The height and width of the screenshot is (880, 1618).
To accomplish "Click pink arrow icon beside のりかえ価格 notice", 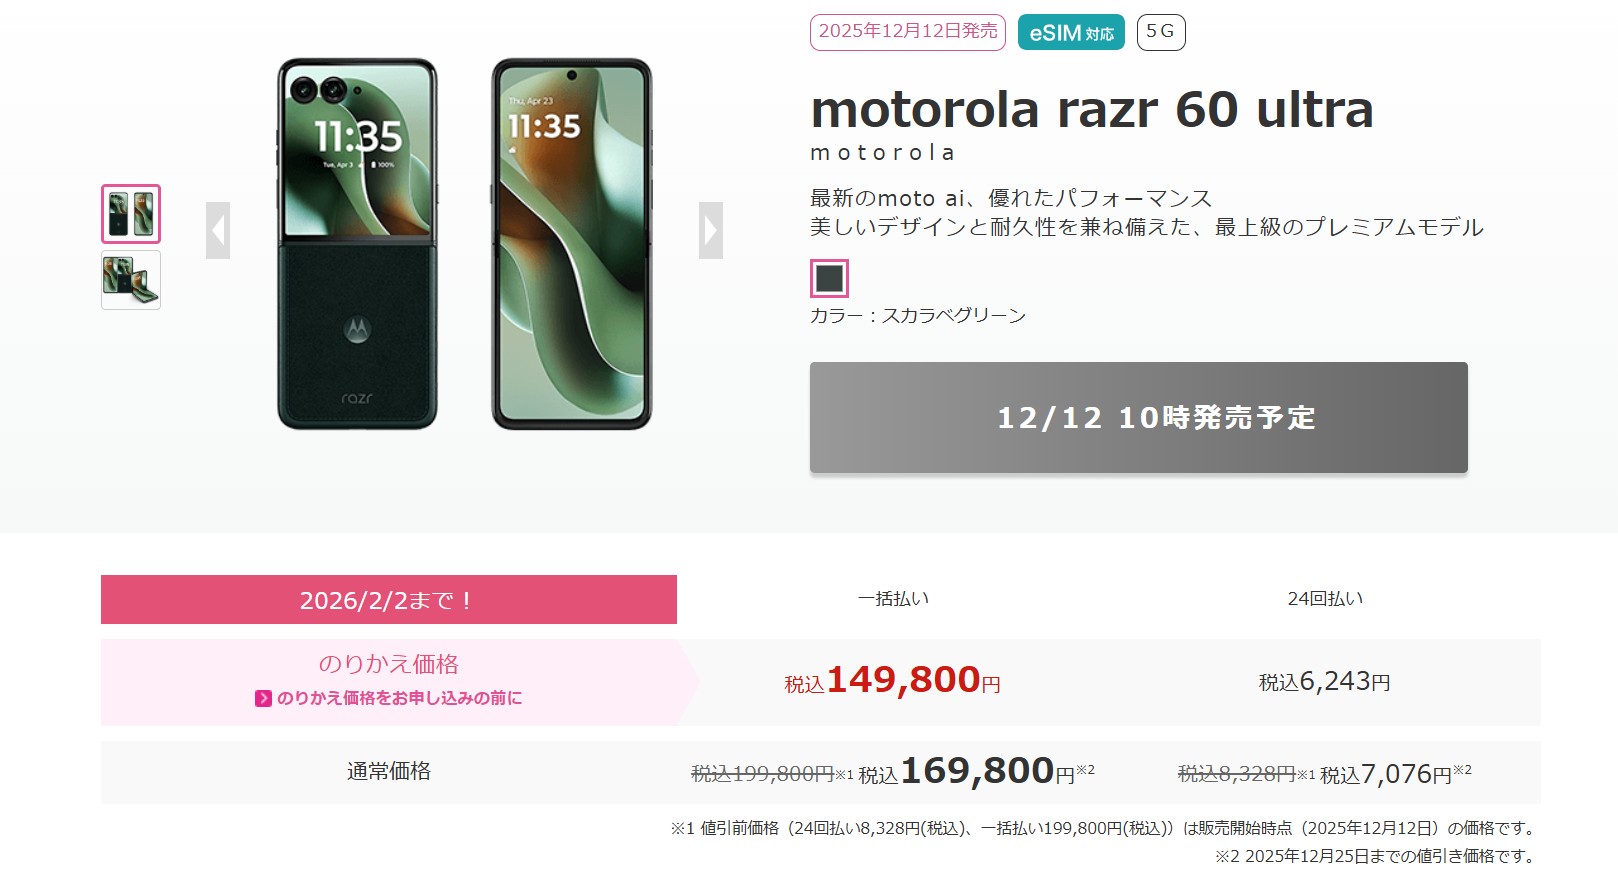I will point(263,698).
